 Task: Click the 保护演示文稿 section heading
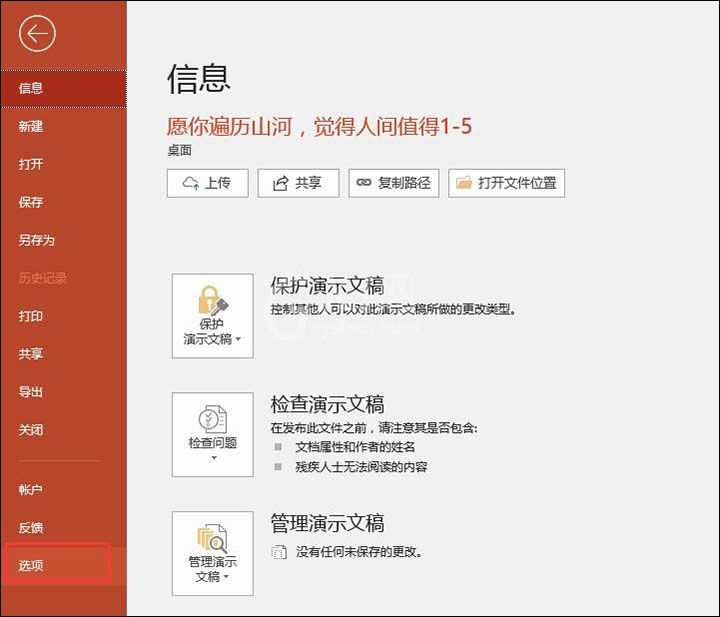point(327,286)
